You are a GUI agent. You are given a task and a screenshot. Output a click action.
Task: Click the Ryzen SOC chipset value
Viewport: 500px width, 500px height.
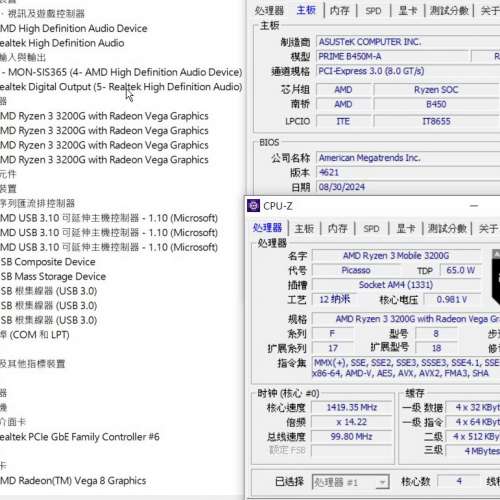[436, 90]
